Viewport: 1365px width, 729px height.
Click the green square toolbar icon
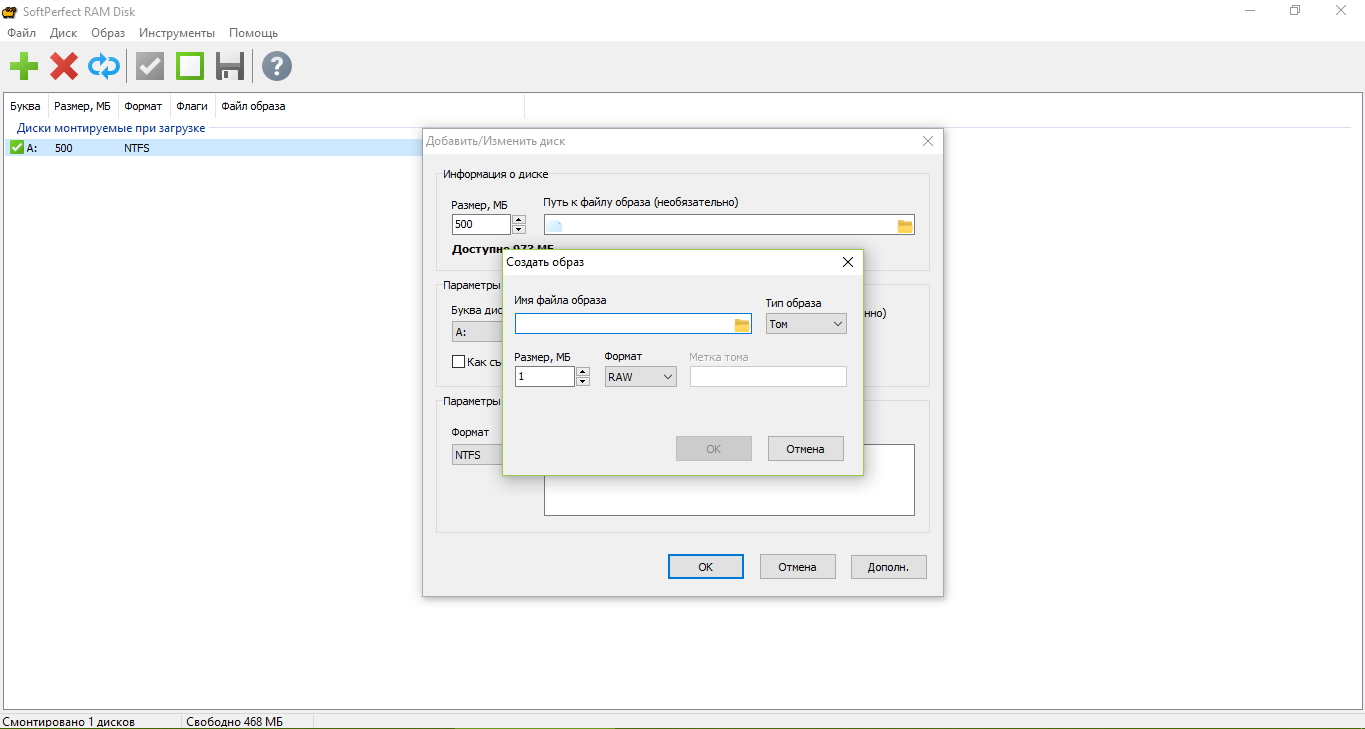(190, 67)
